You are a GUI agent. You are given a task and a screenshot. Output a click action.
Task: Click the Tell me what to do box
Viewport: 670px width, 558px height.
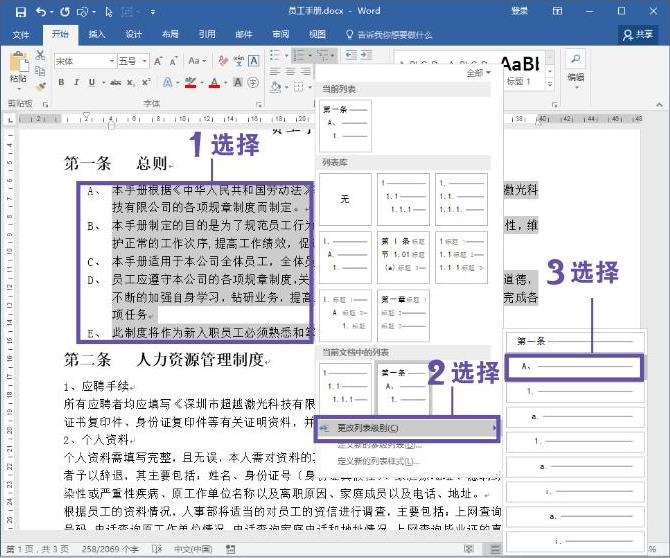(x=389, y=35)
